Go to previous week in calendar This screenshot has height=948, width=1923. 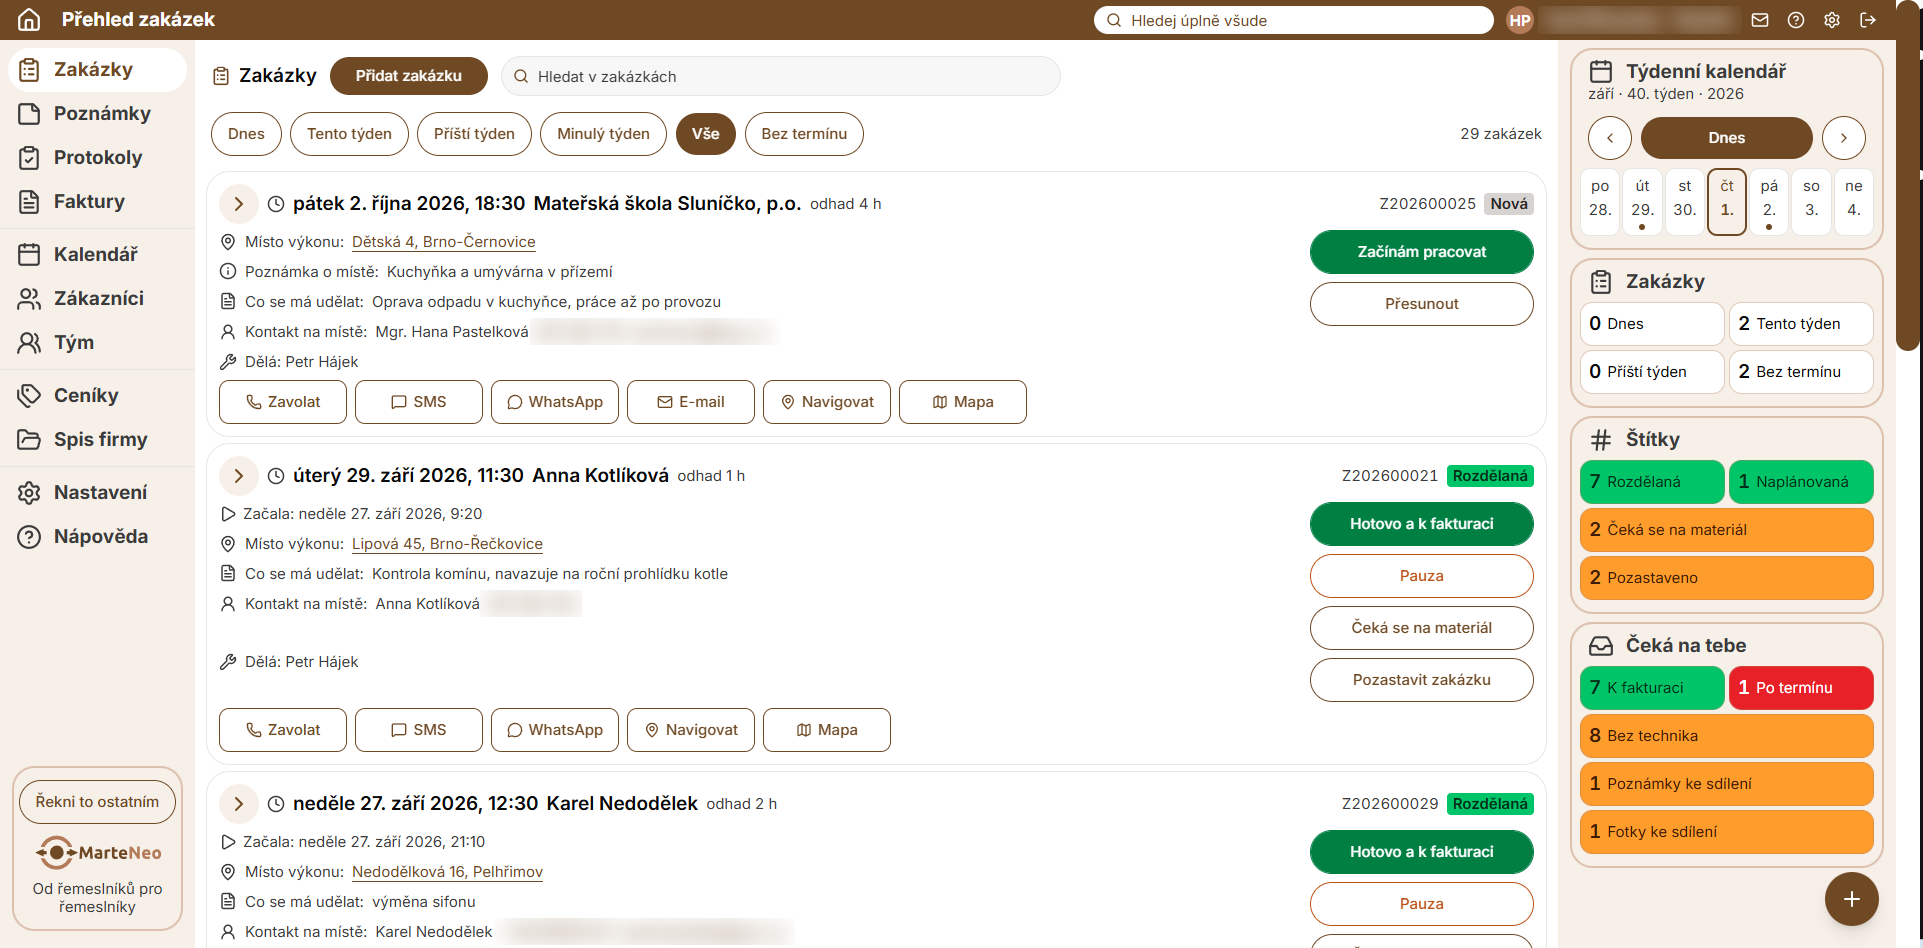tap(1610, 138)
